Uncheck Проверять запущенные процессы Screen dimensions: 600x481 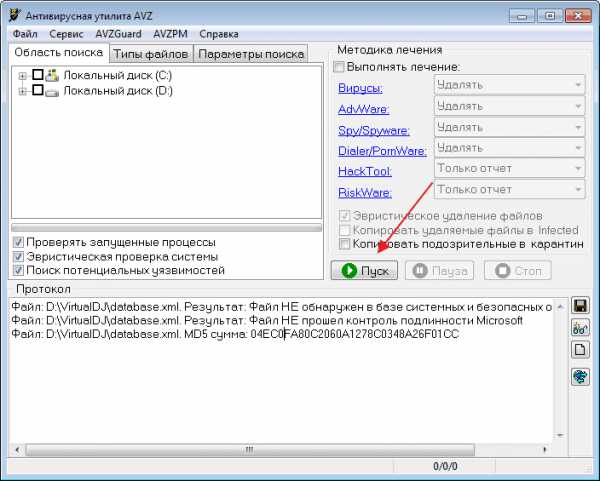(18, 242)
